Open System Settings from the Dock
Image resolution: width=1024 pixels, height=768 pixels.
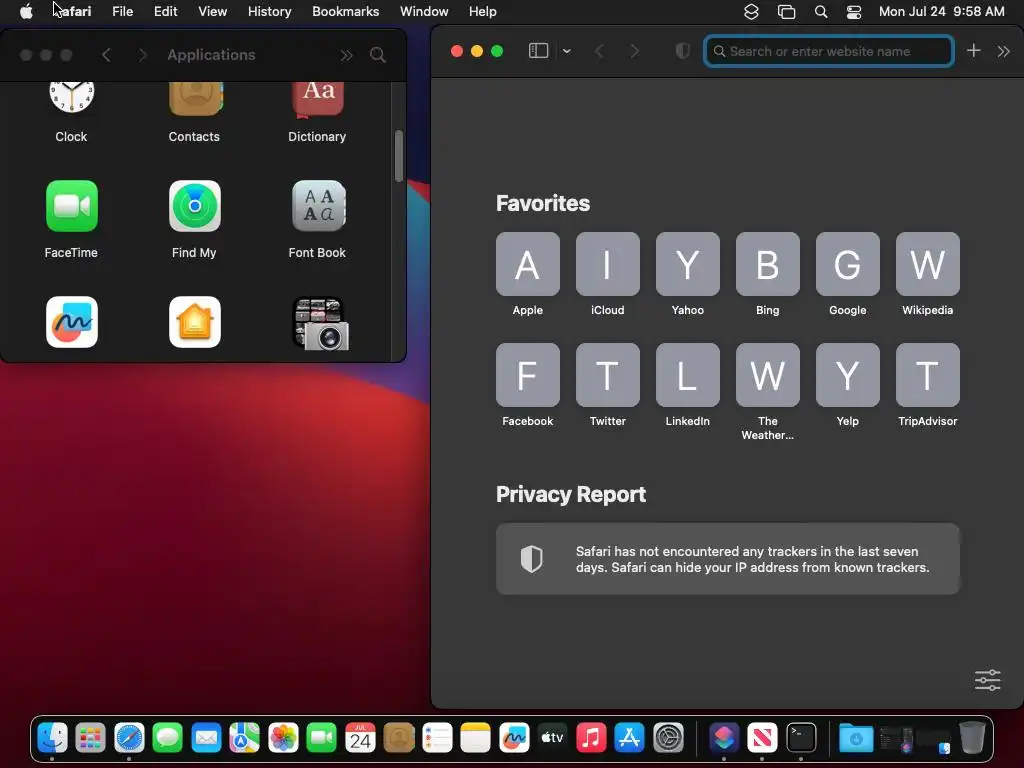tap(668, 738)
